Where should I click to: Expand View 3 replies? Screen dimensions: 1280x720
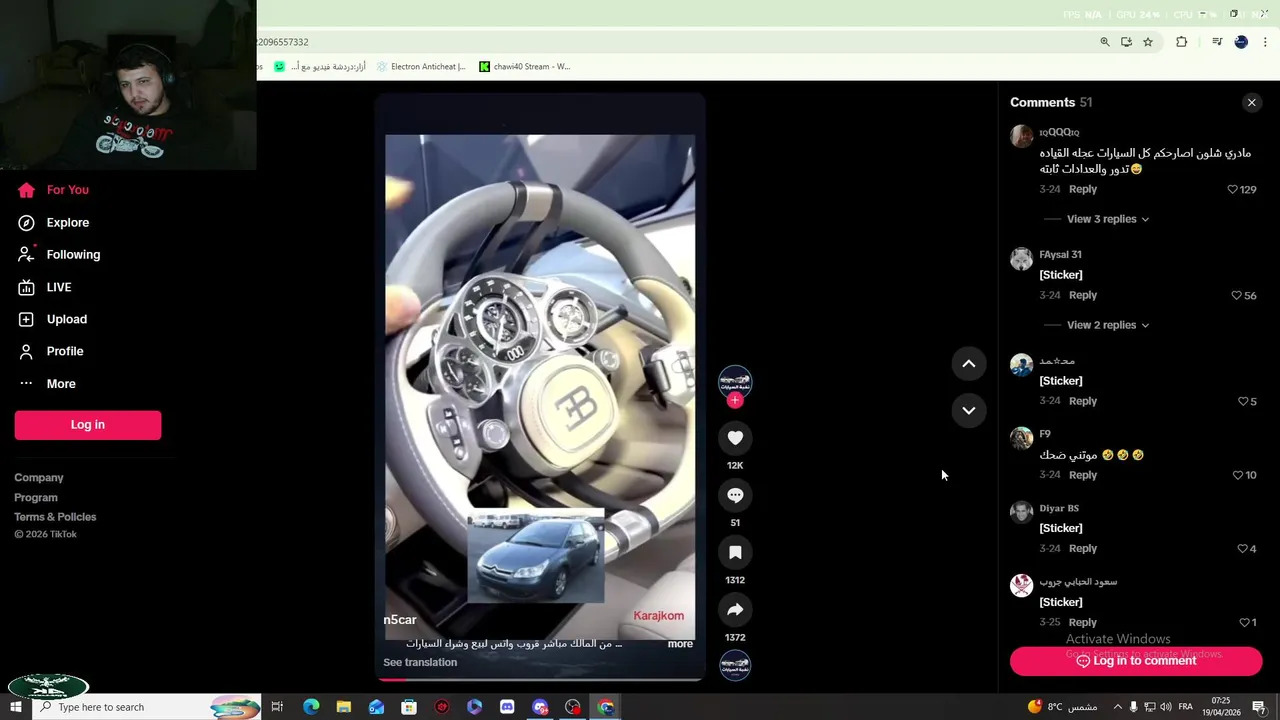1107,219
